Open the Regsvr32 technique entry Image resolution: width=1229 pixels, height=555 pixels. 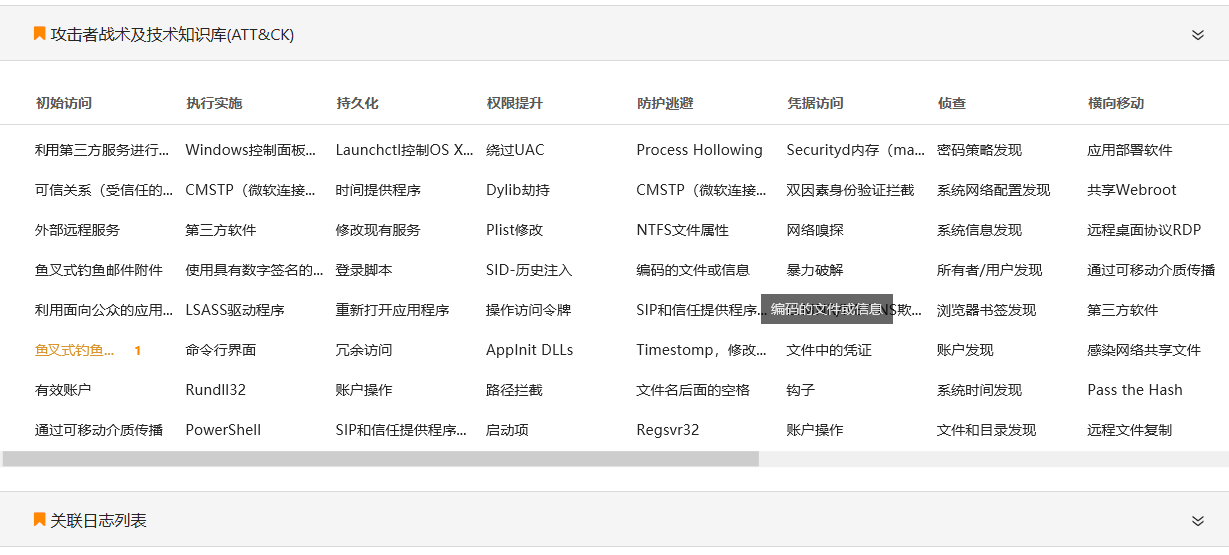pyautogui.click(x=667, y=430)
